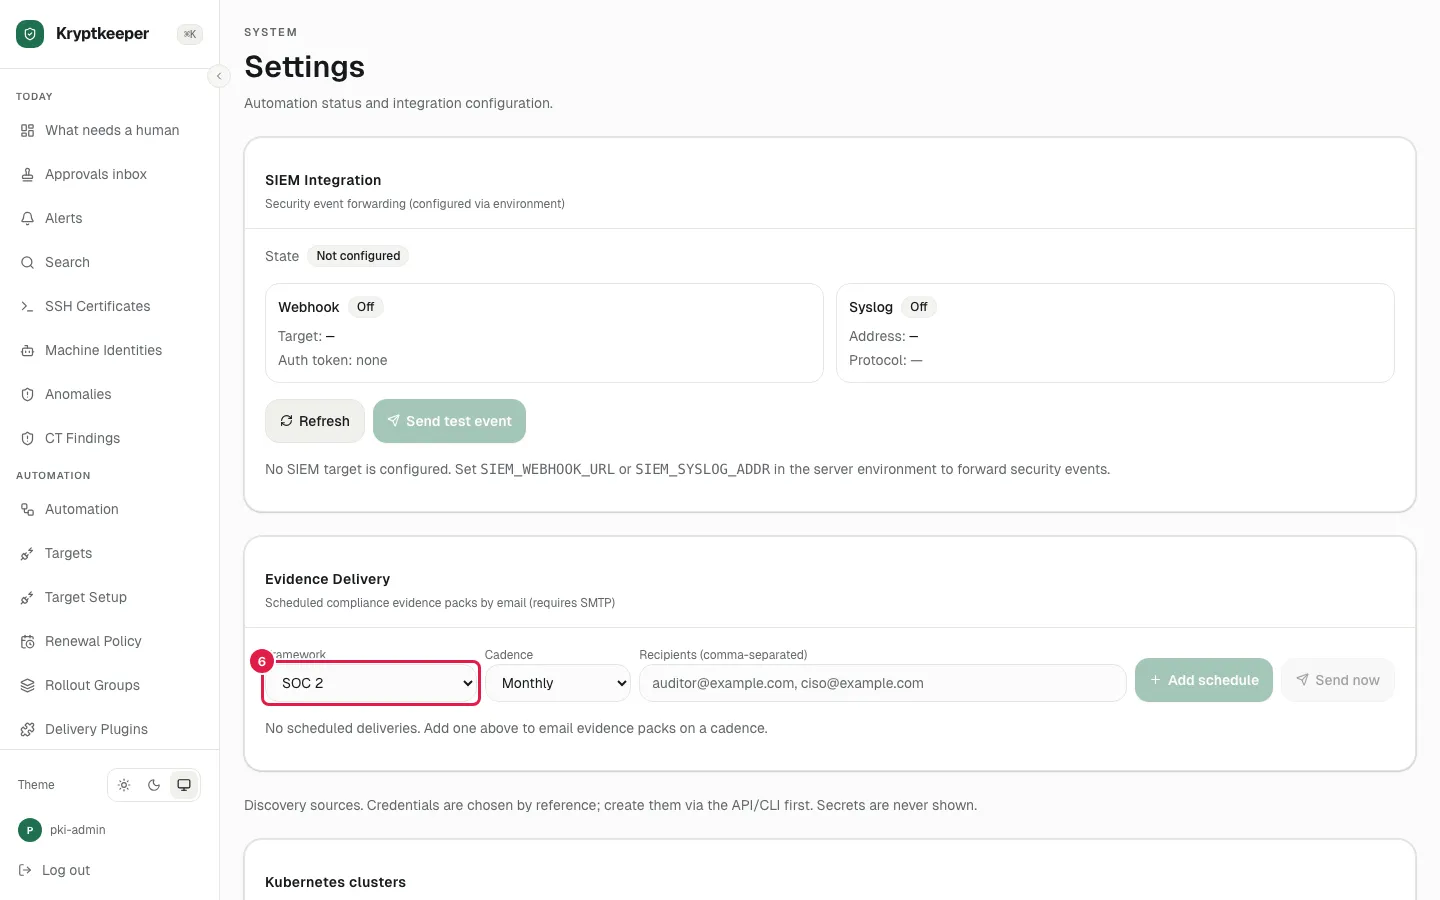Click the Syslog 'Off' status badge
Screen dimensions: 1440x900
(919, 307)
